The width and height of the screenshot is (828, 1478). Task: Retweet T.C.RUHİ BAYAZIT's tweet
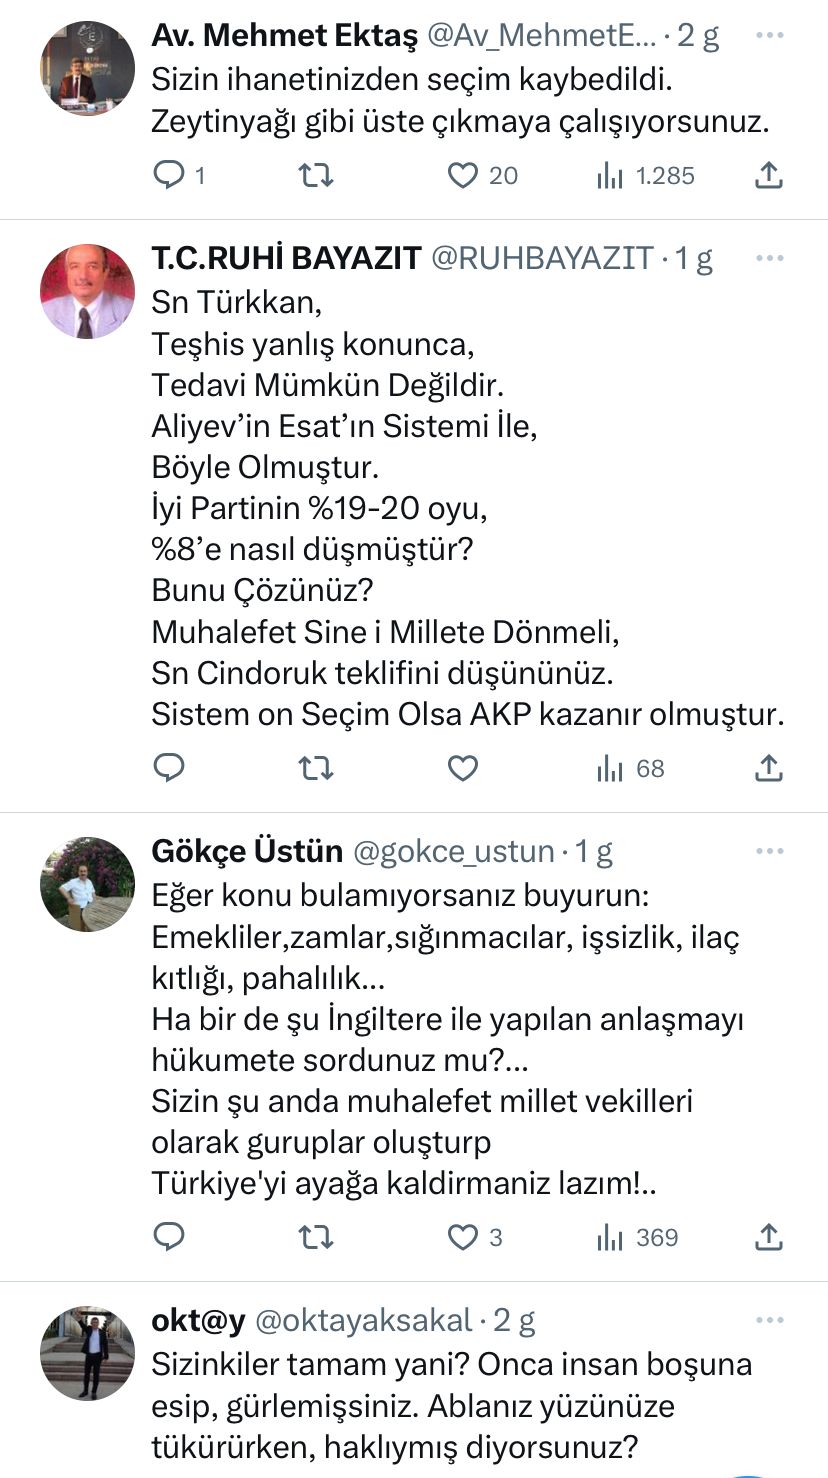point(316,768)
